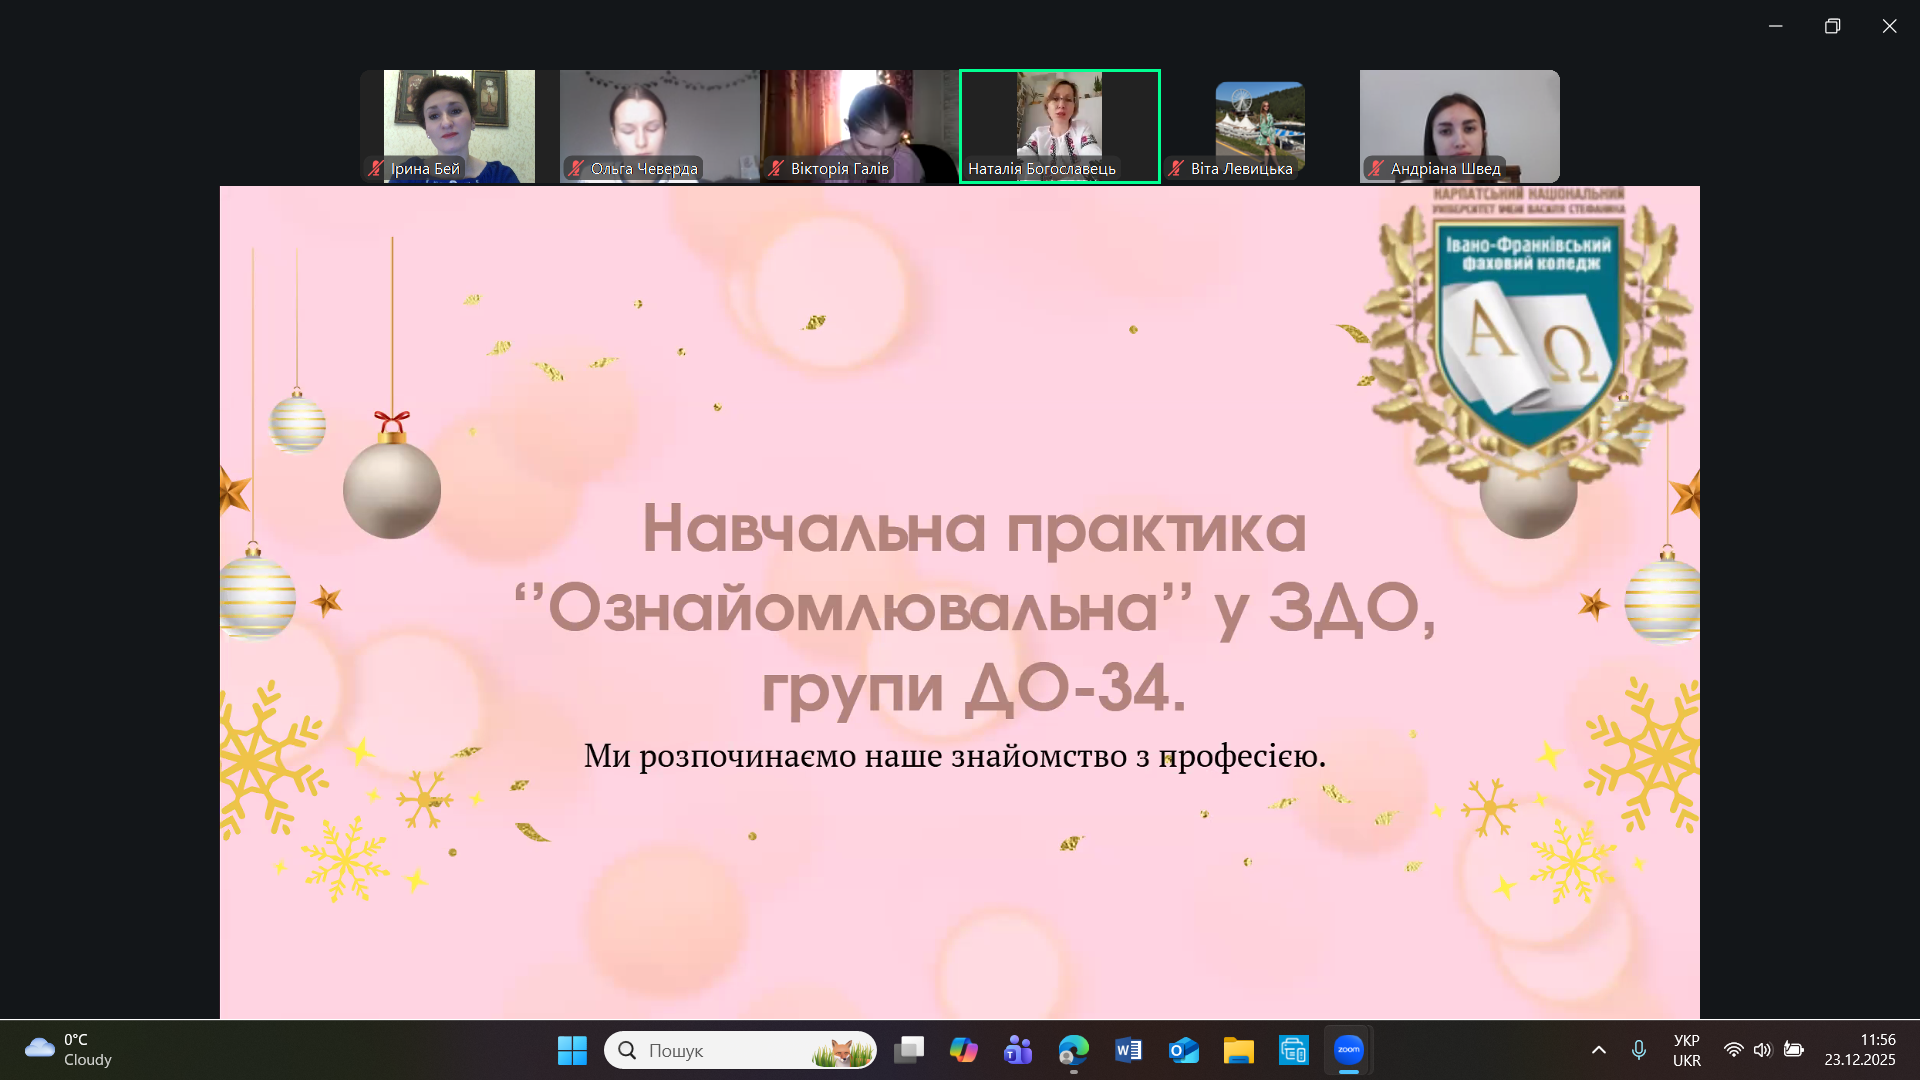This screenshot has width=1920, height=1080.
Task: Open the clock and date panel
Action: coord(1859,1050)
